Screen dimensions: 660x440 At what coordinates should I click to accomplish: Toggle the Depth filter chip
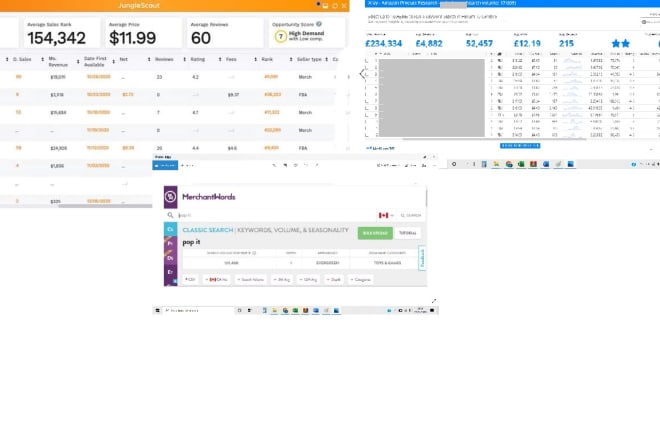(334, 279)
